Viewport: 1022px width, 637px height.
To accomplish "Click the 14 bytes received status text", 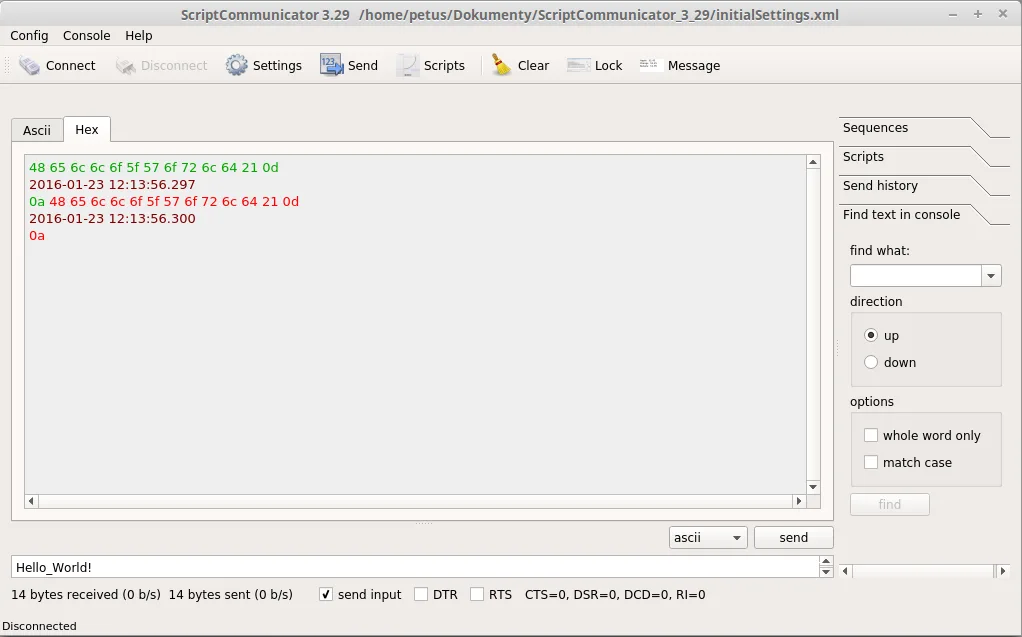I will (x=85, y=595).
